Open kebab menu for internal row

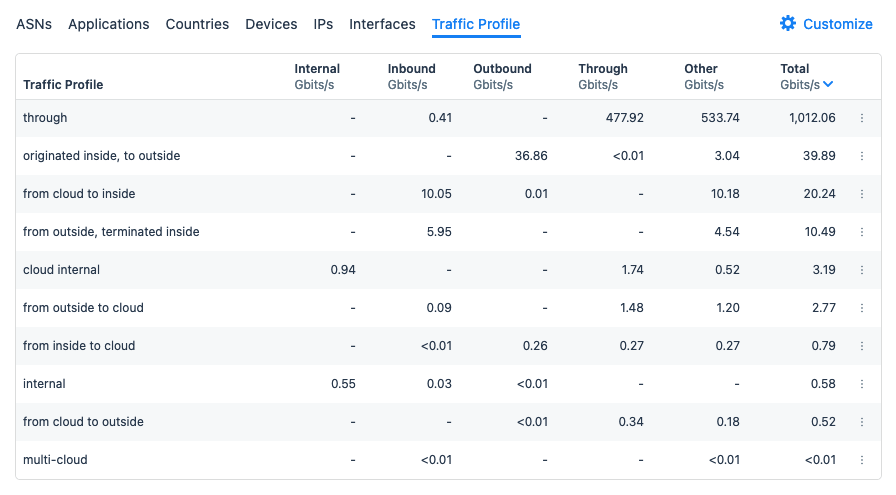click(862, 384)
